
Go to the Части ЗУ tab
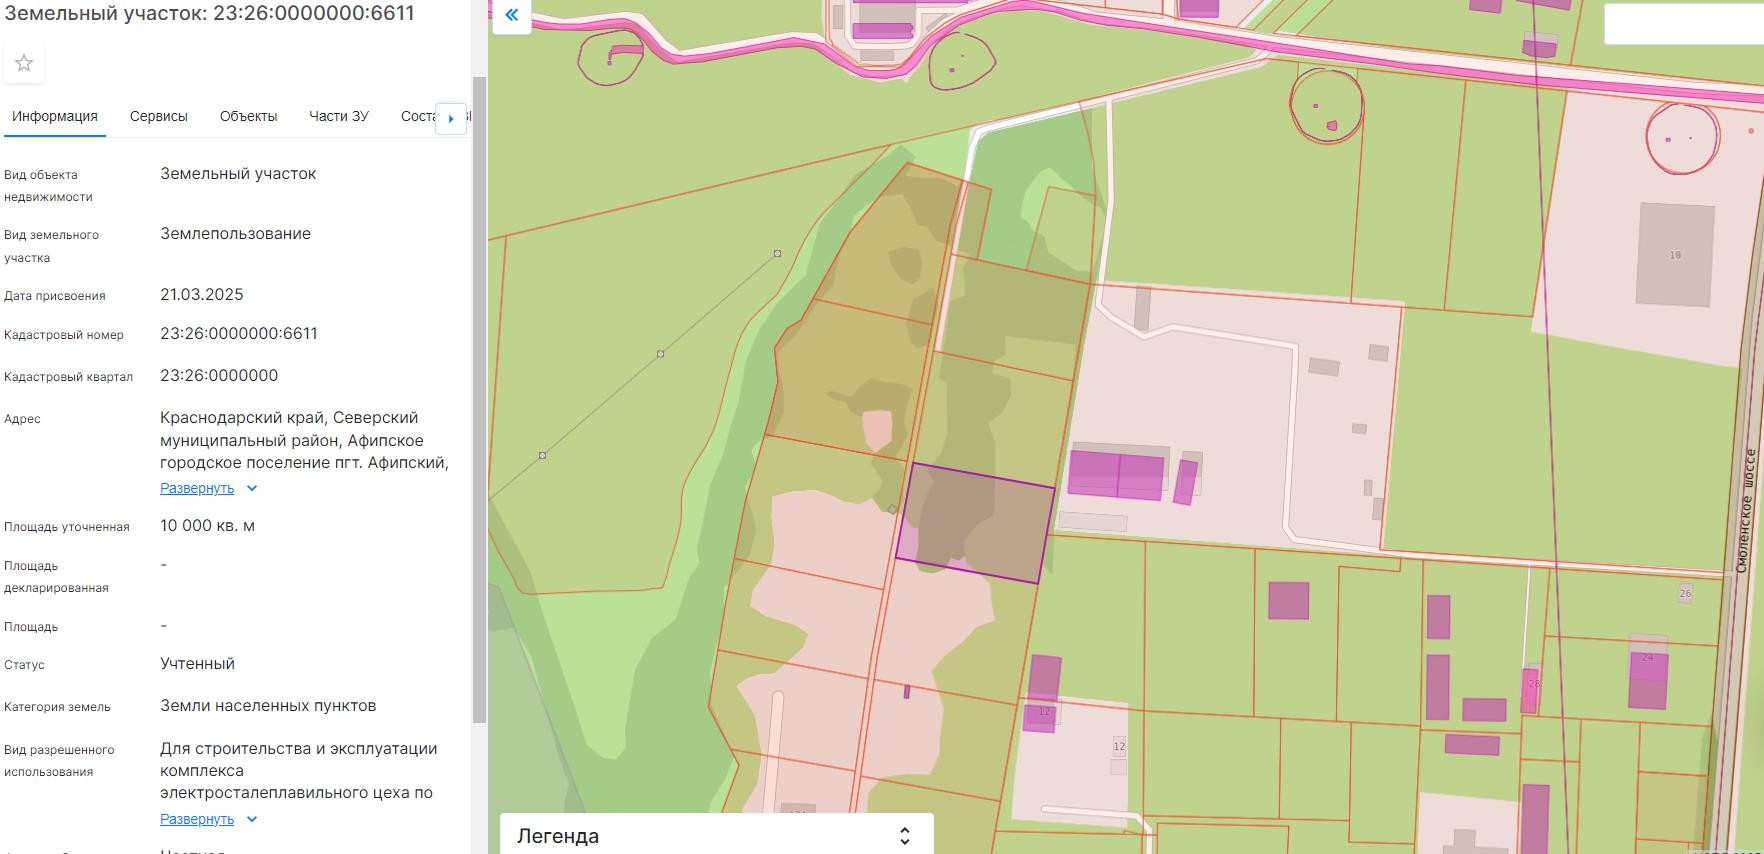pyautogui.click(x=339, y=116)
